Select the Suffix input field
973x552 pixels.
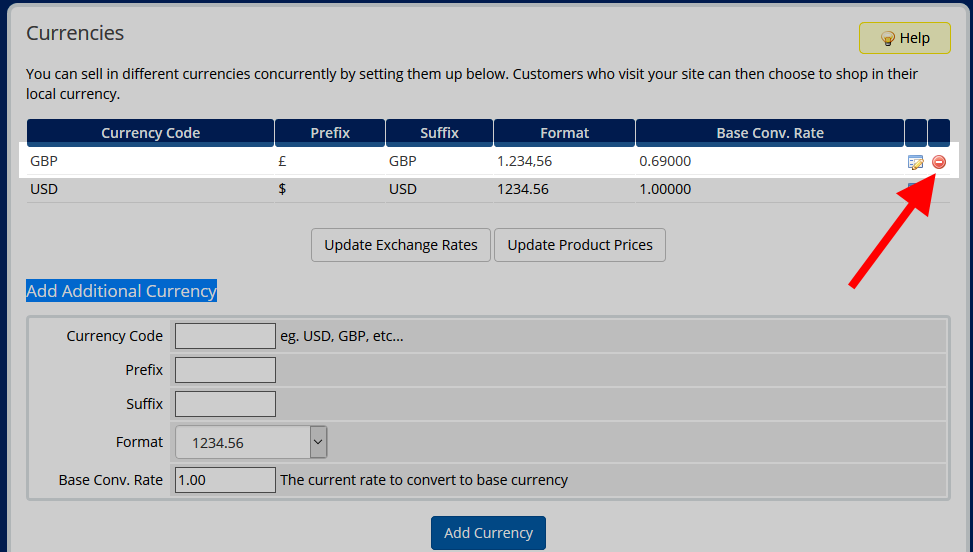tap(225, 404)
